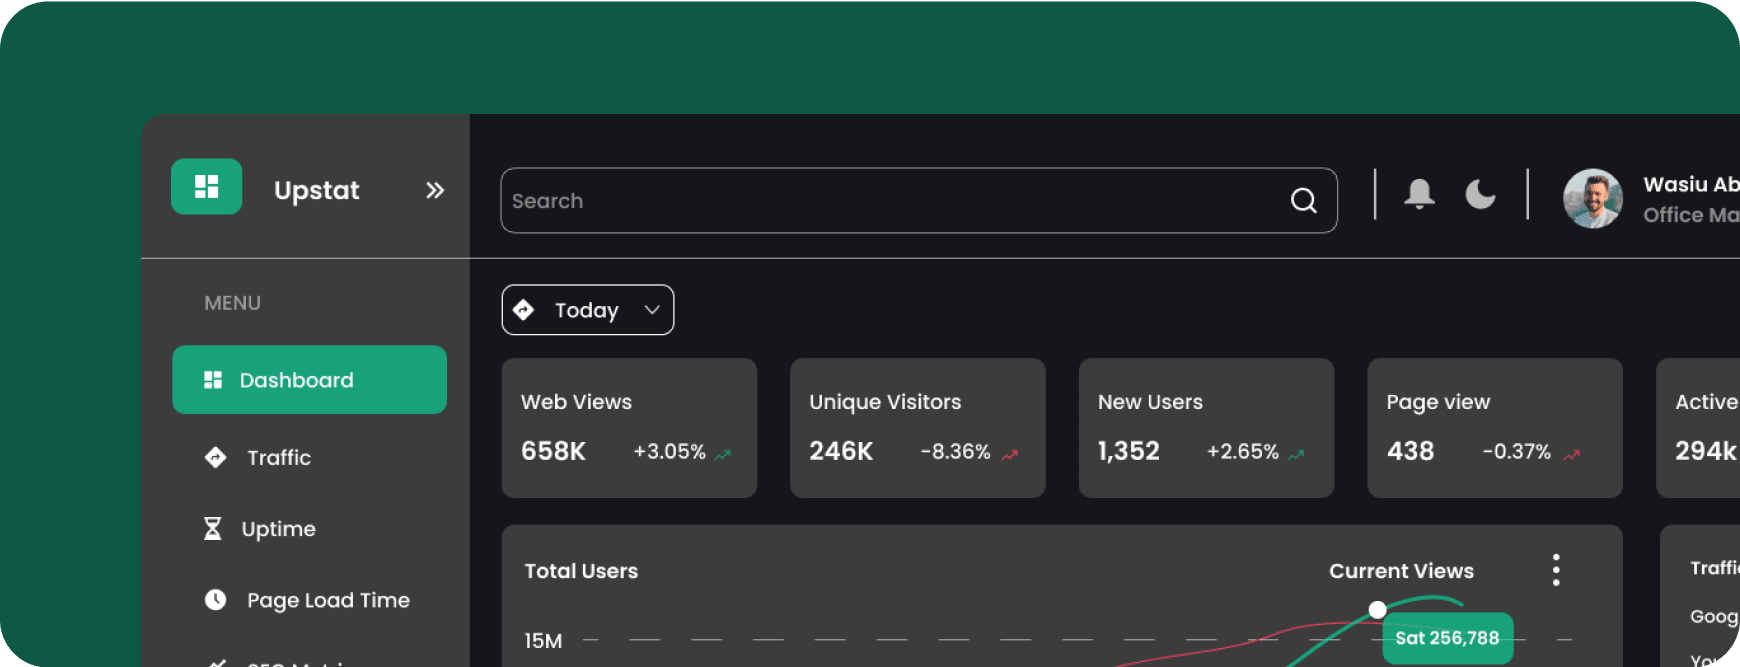Click the Upstat logo icon

point(206,187)
